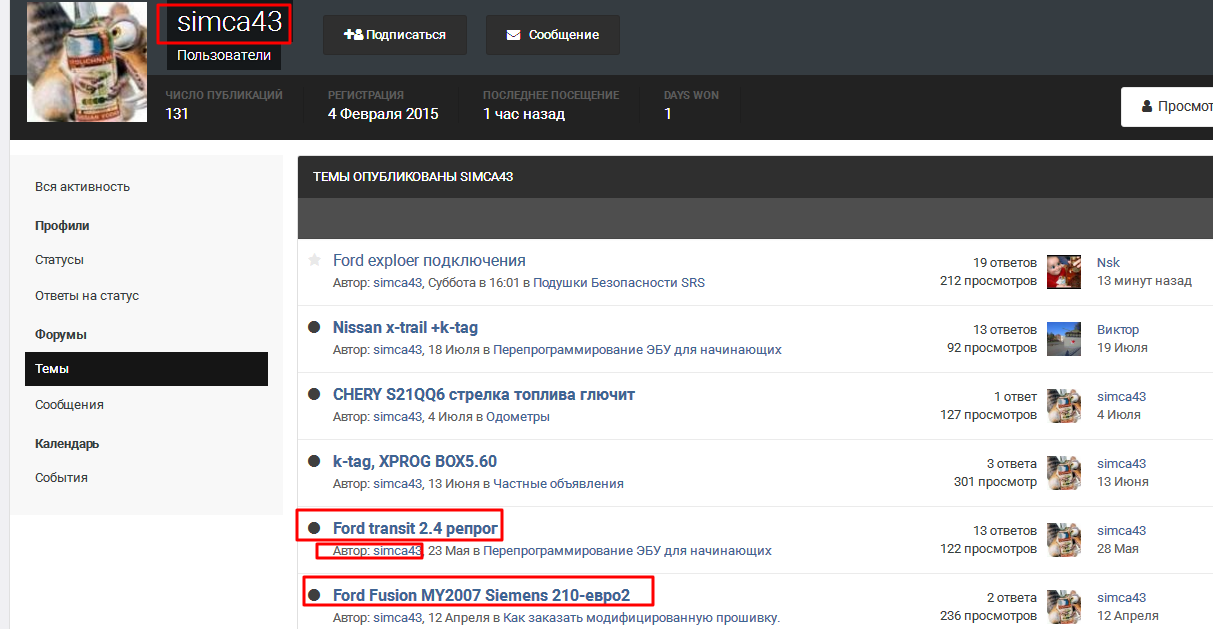
Task: Click unread dot beside Ford Fusion topic
Action: click(314, 595)
